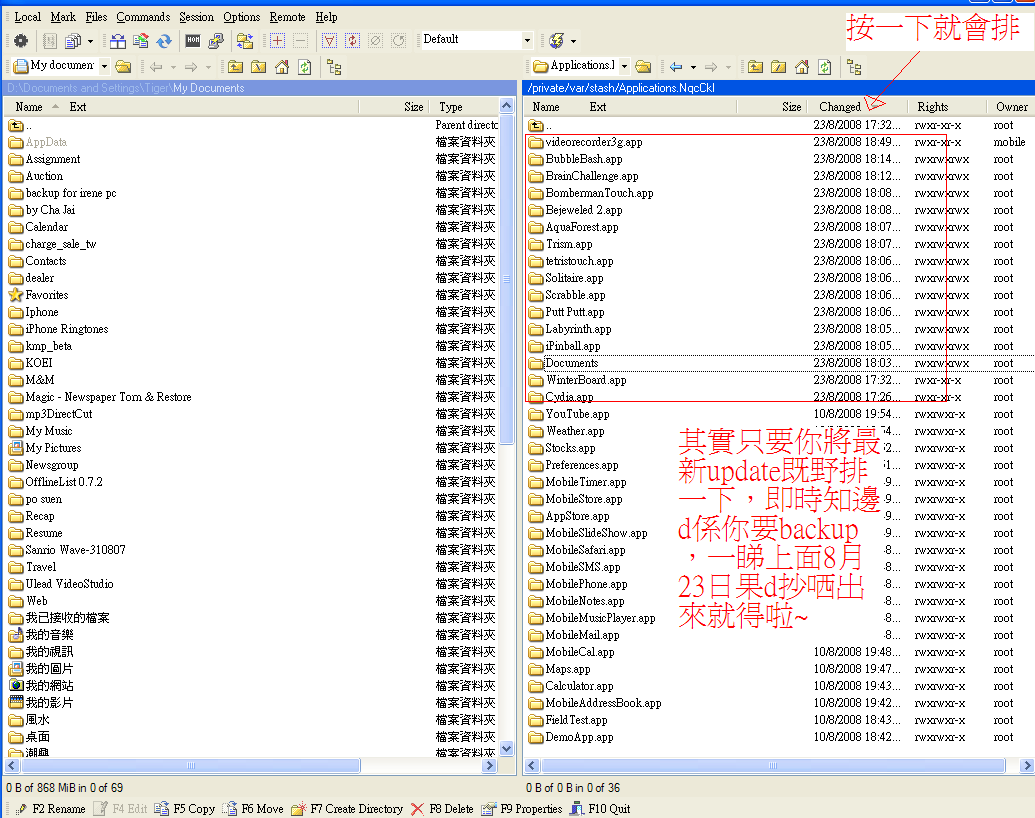This screenshot has width=1035, height=818.
Task: Go to parent directory in local panel
Action: click(234, 67)
